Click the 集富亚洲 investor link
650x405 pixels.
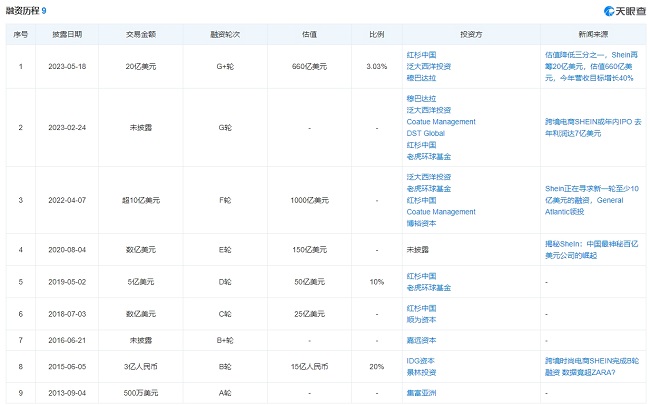pyautogui.click(x=421, y=393)
